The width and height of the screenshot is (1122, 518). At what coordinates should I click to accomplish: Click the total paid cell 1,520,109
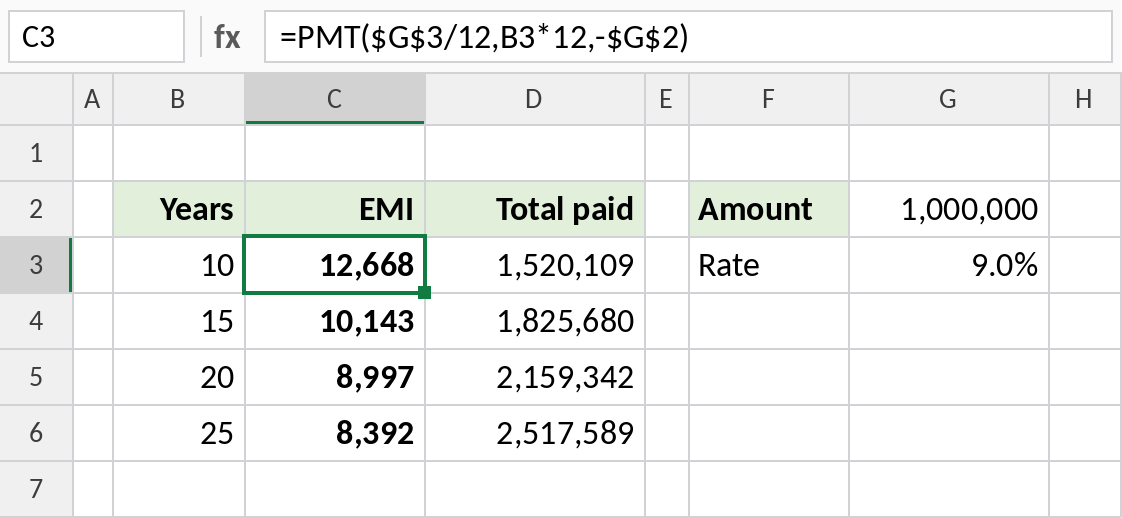(x=535, y=265)
